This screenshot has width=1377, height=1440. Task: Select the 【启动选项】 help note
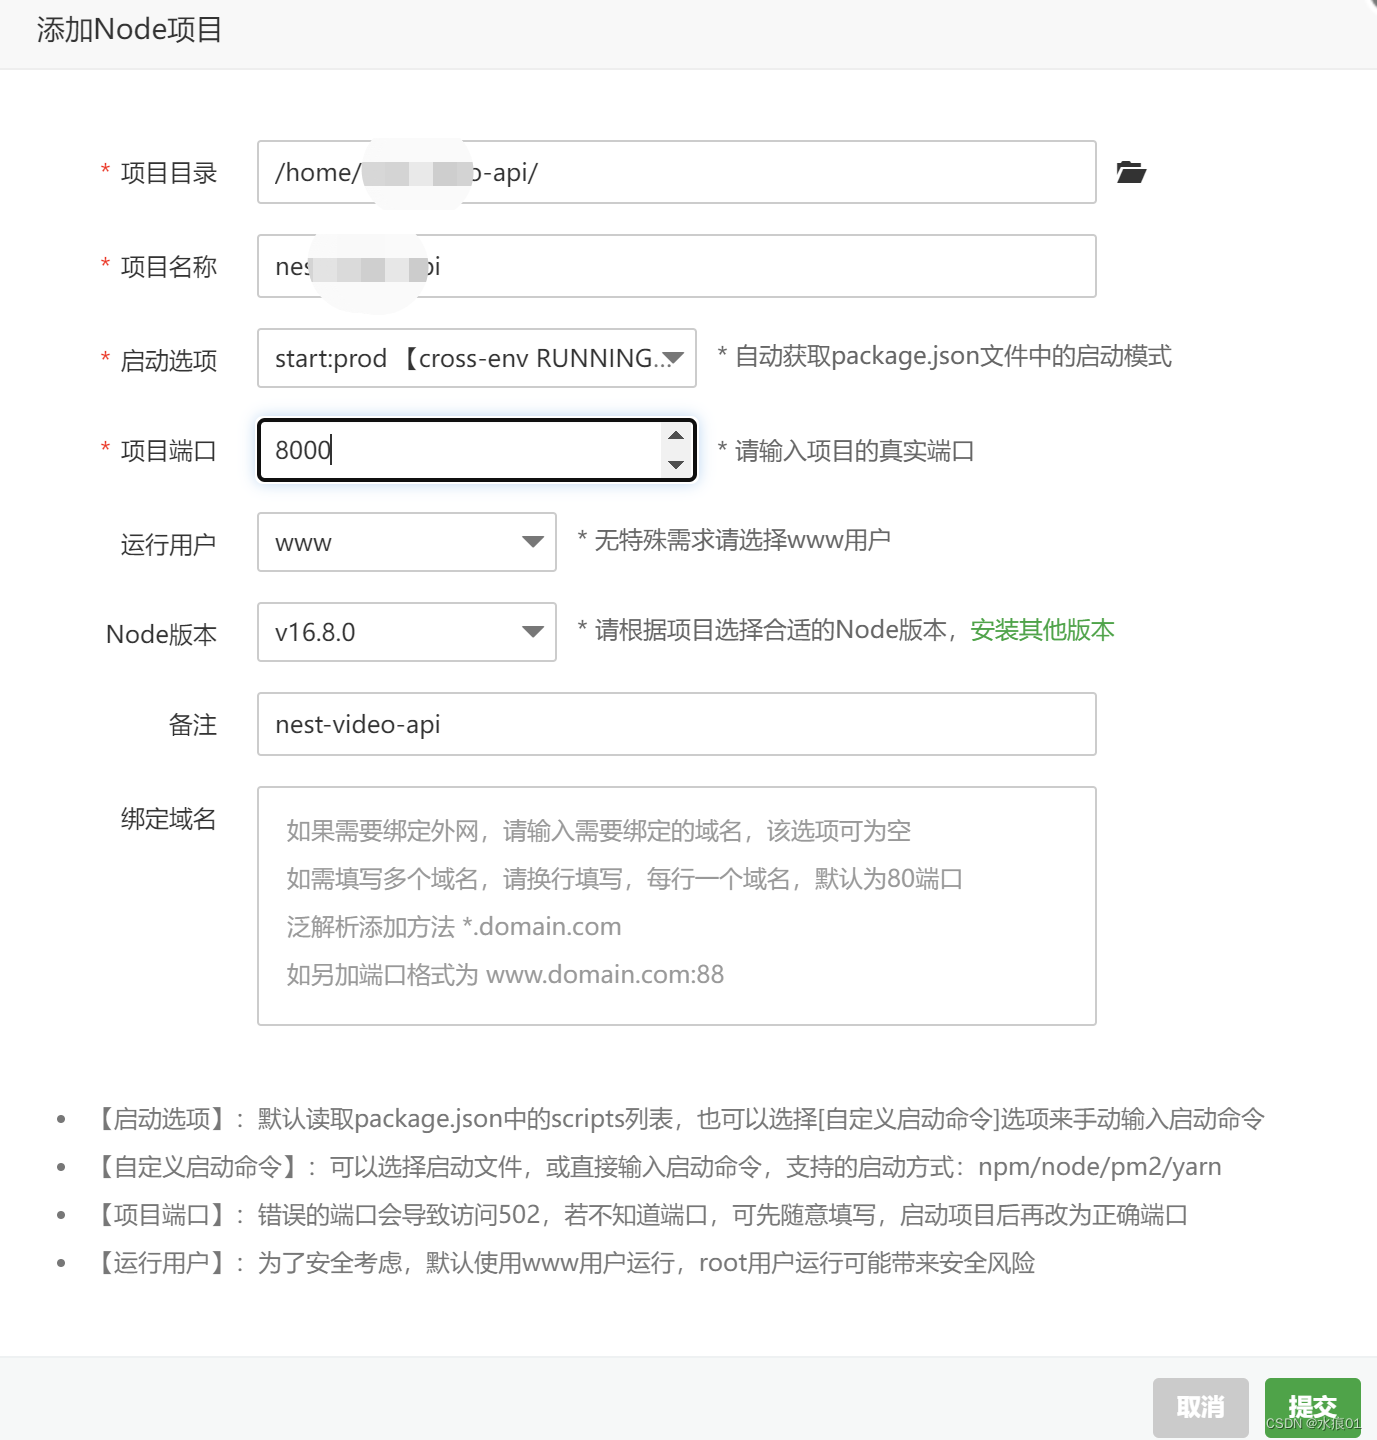(677, 1119)
